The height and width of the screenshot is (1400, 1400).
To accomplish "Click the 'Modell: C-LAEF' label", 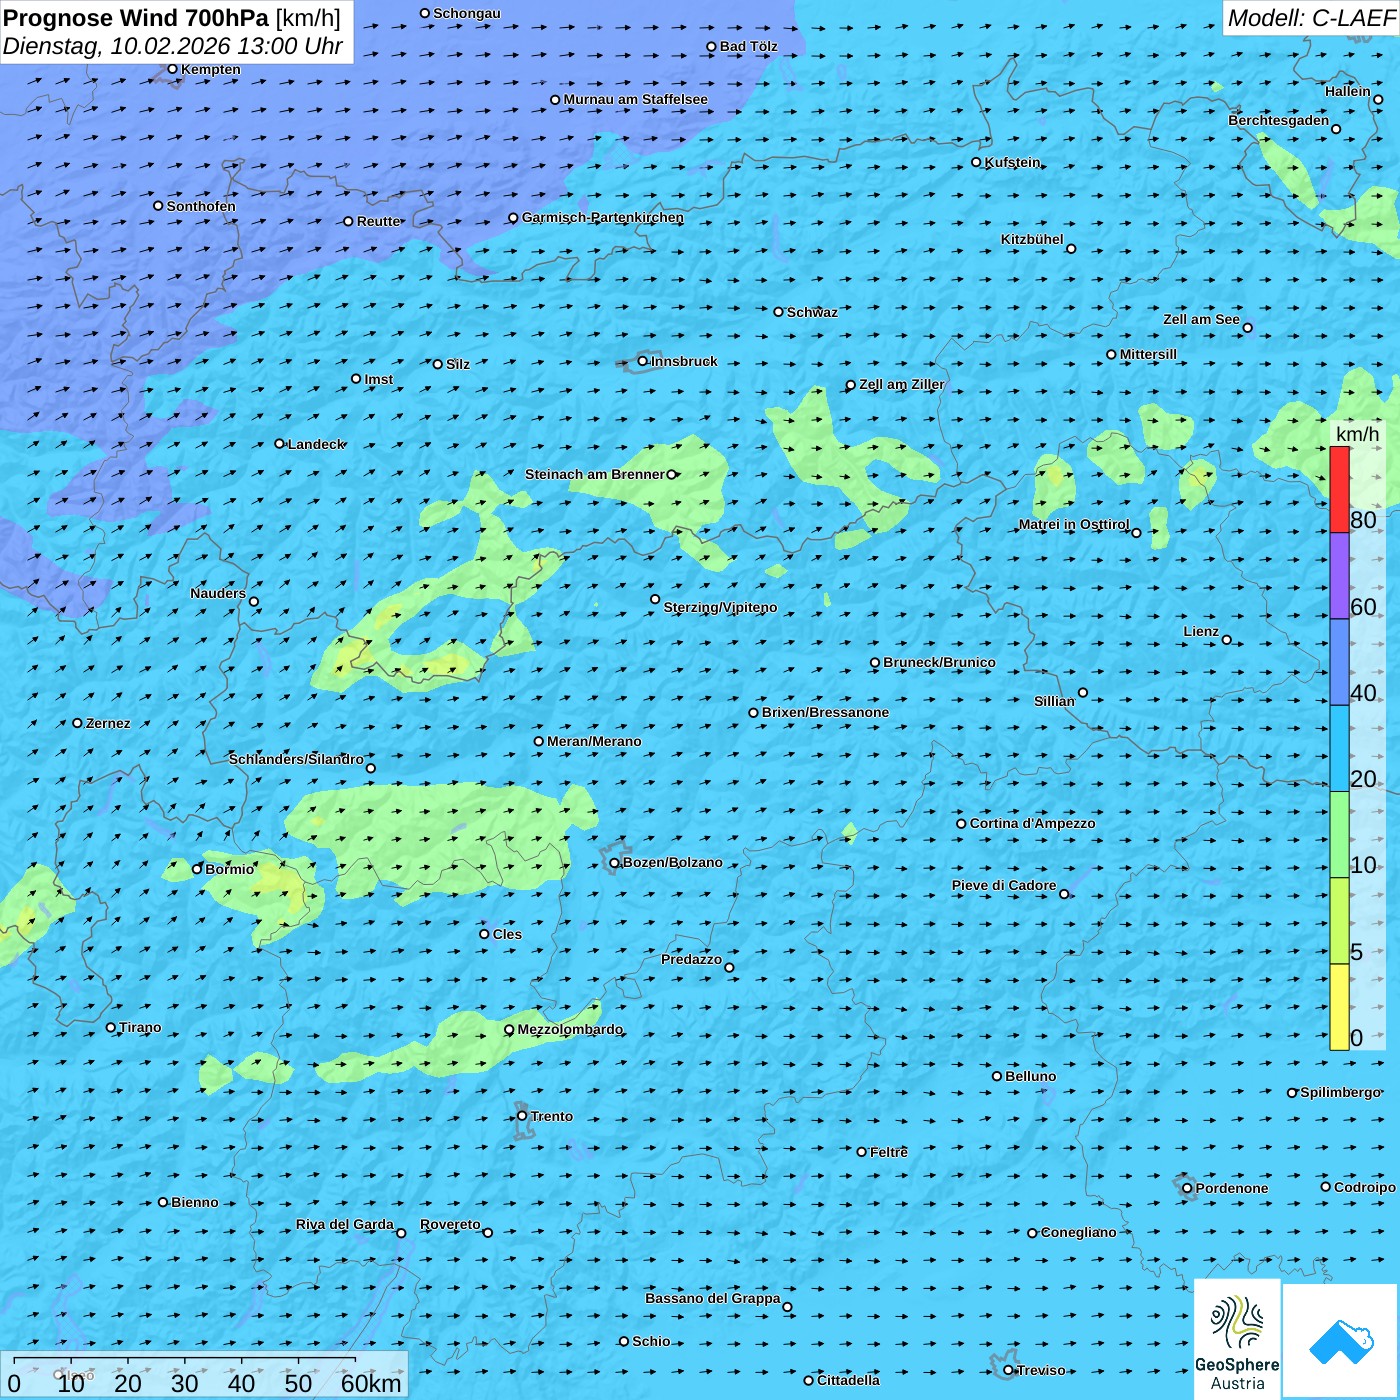I will pos(1311,18).
